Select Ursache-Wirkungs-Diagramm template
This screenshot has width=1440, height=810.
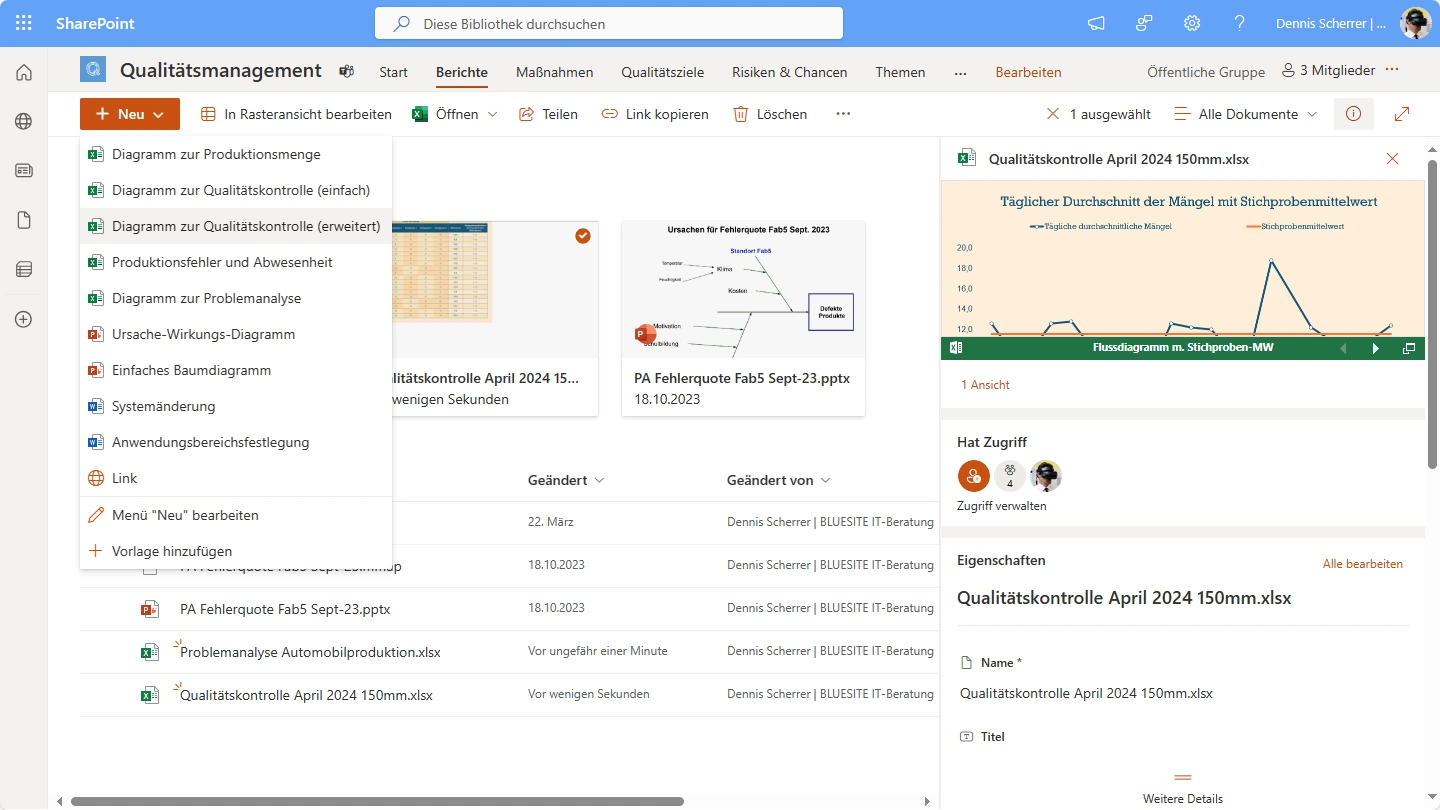tap(236, 334)
